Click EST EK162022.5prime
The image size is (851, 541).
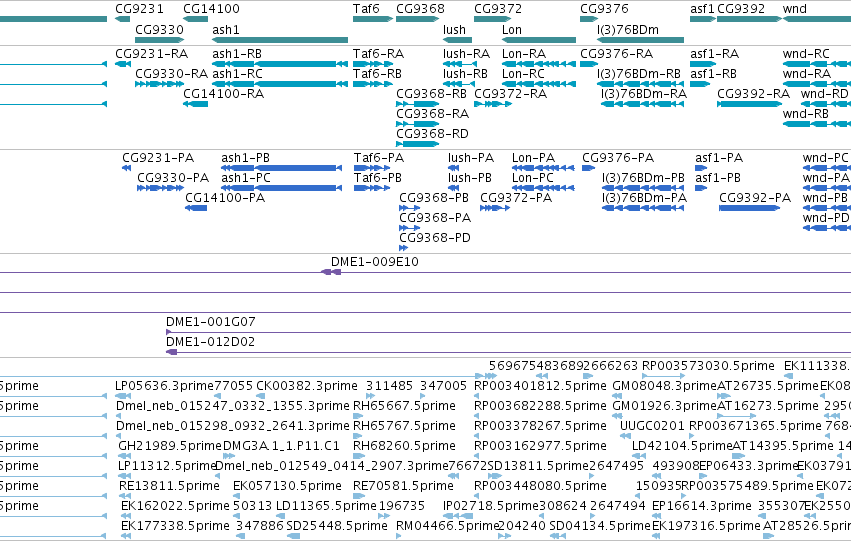point(175,506)
